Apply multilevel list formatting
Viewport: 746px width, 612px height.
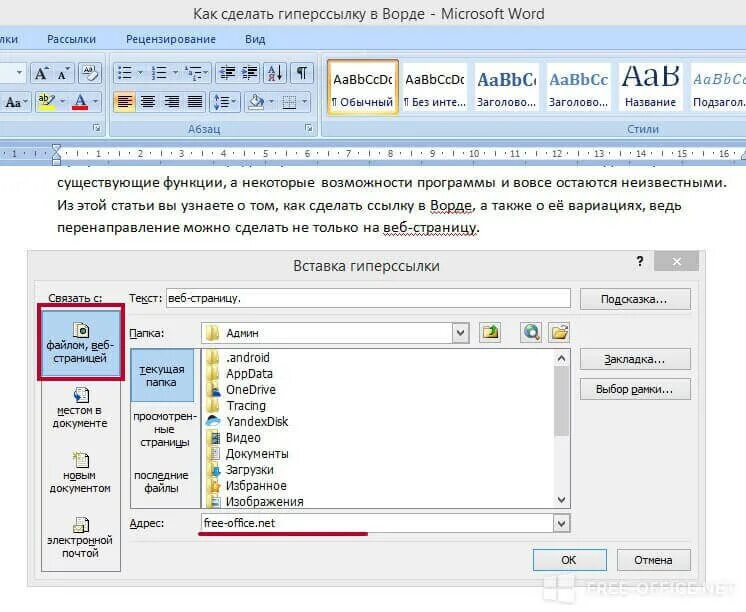coord(196,73)
